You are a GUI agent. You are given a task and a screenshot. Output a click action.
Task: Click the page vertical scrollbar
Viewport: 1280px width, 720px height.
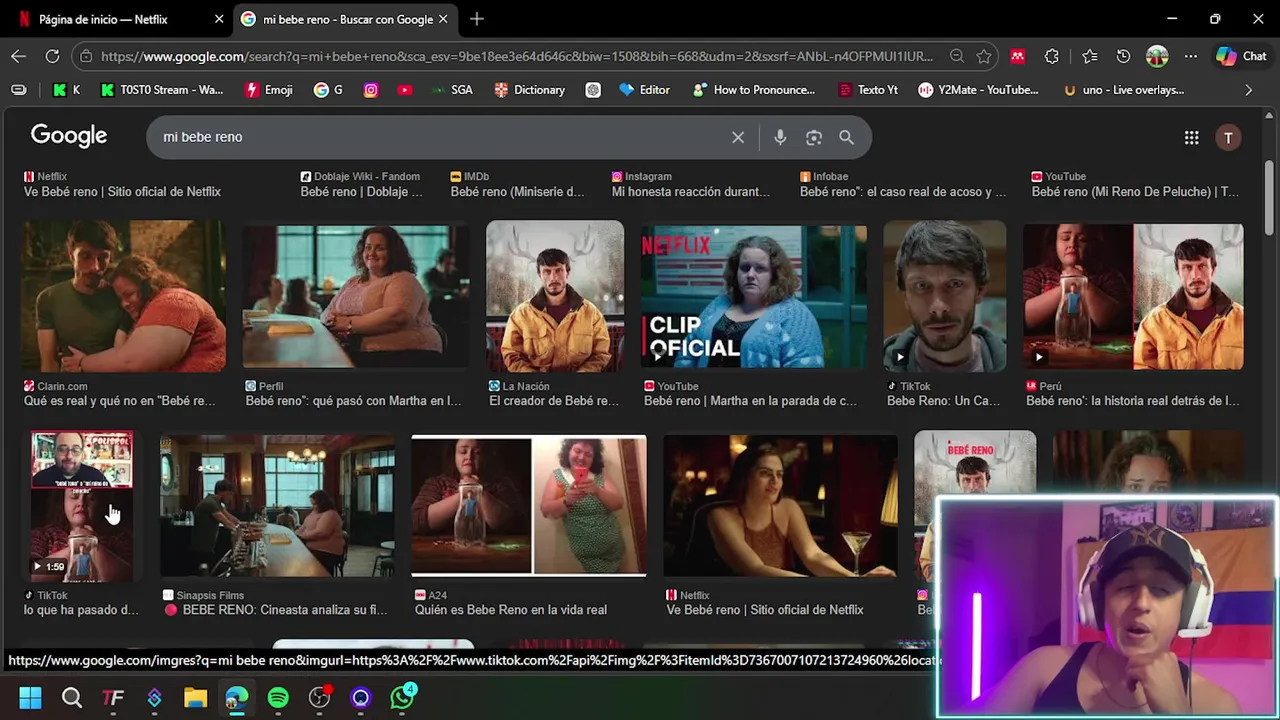(x=1269, y=200)
